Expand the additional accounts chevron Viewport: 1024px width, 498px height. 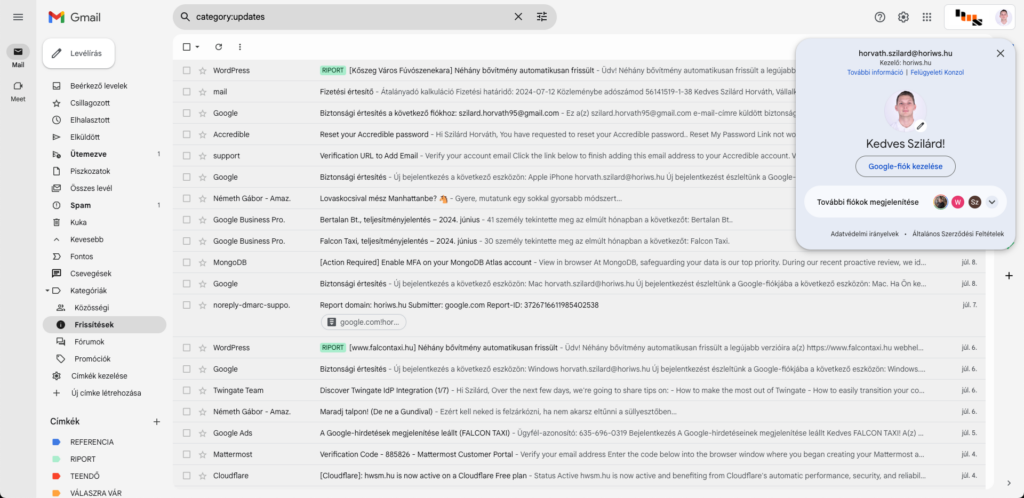992,202
